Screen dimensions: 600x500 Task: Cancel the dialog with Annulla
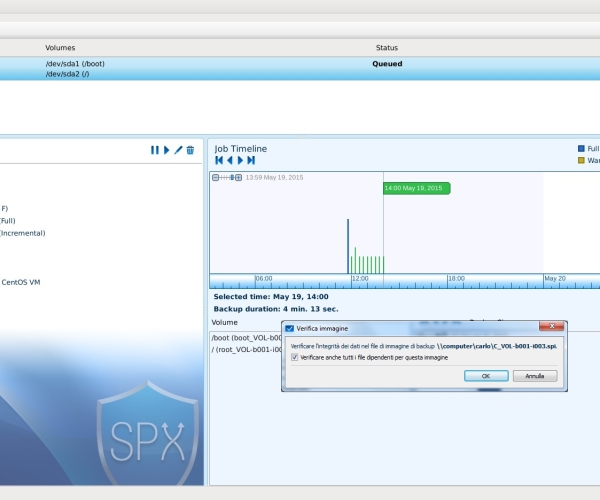tap(535, 376)
